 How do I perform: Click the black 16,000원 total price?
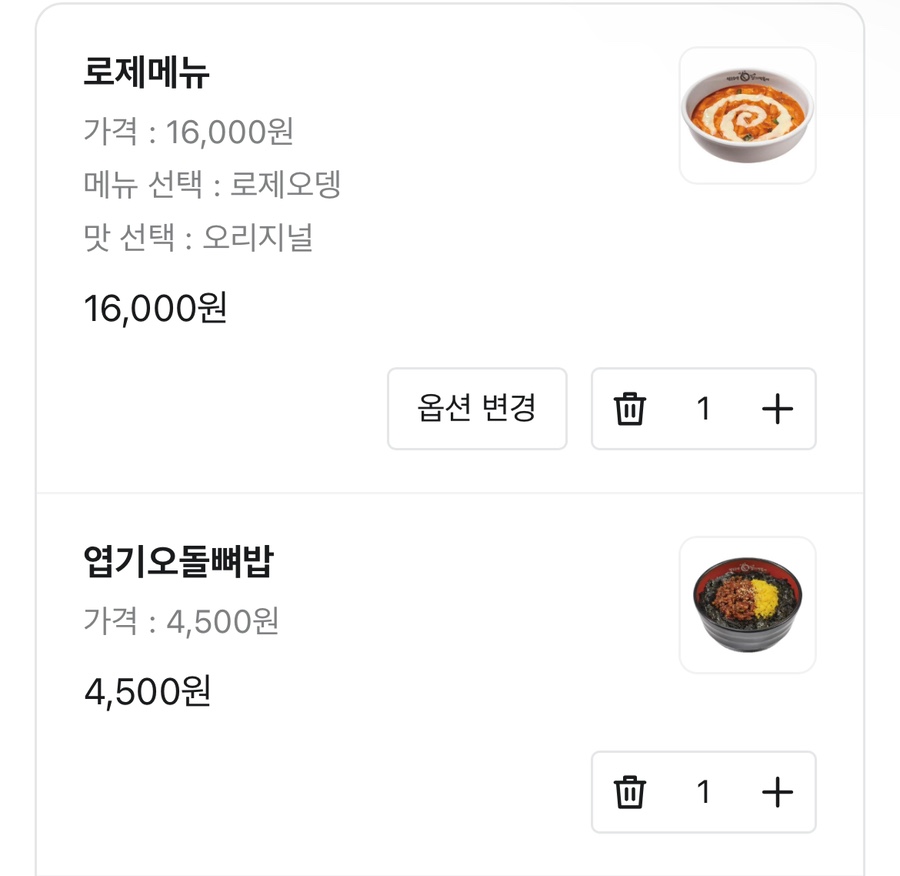click(x=156, y=308)
